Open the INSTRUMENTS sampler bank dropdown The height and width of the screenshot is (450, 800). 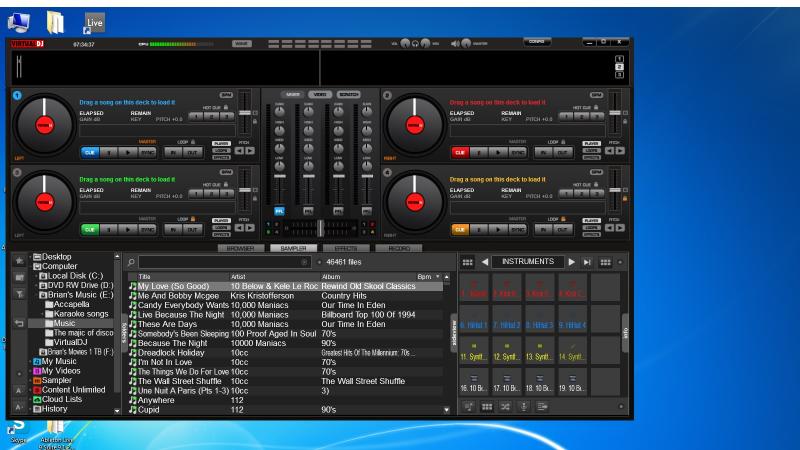(x=528, y=262)
